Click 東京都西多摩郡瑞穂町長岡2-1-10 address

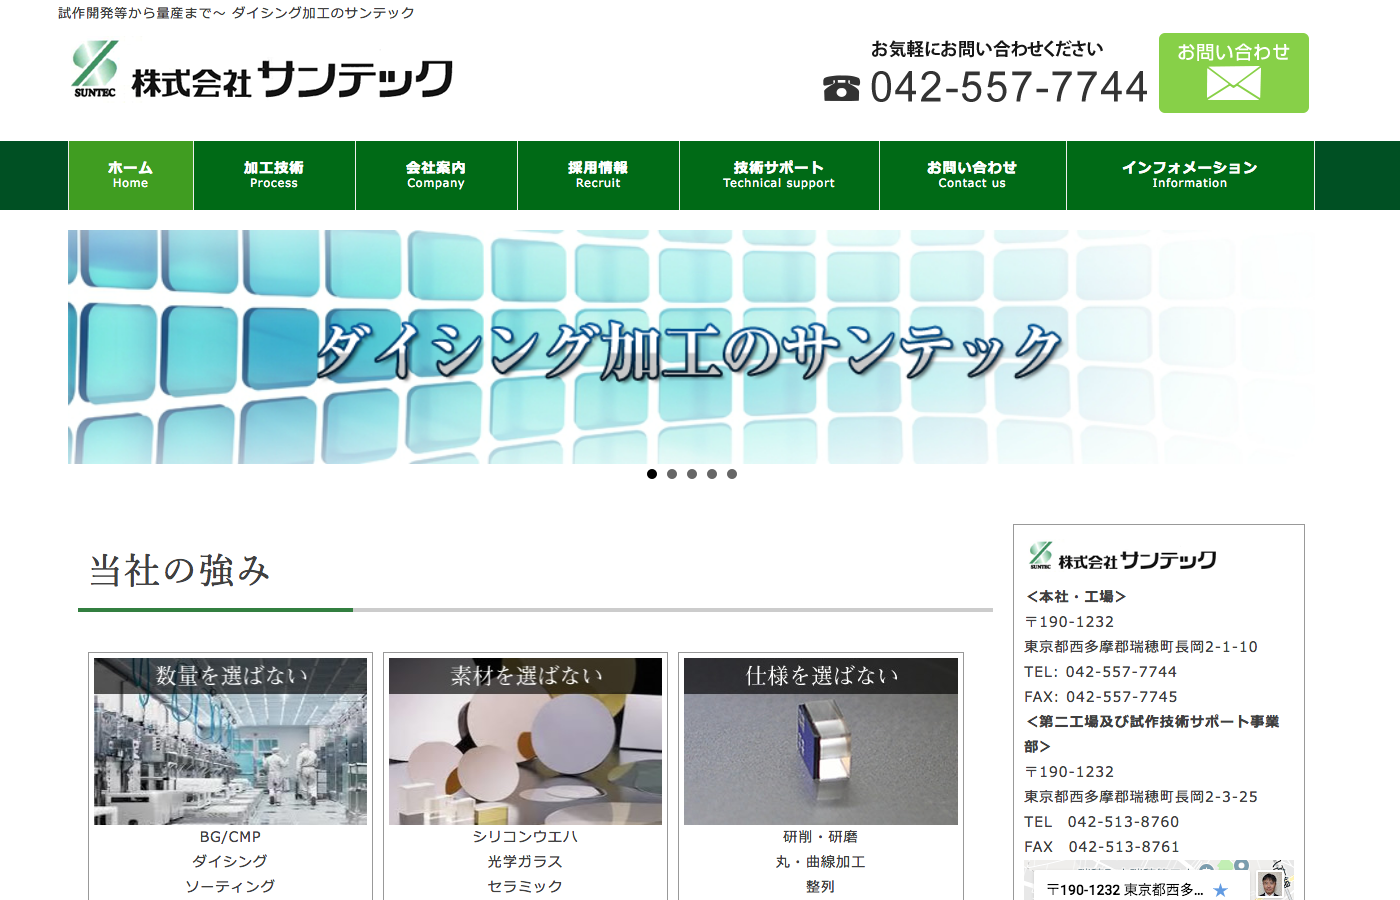point(1141,647)
